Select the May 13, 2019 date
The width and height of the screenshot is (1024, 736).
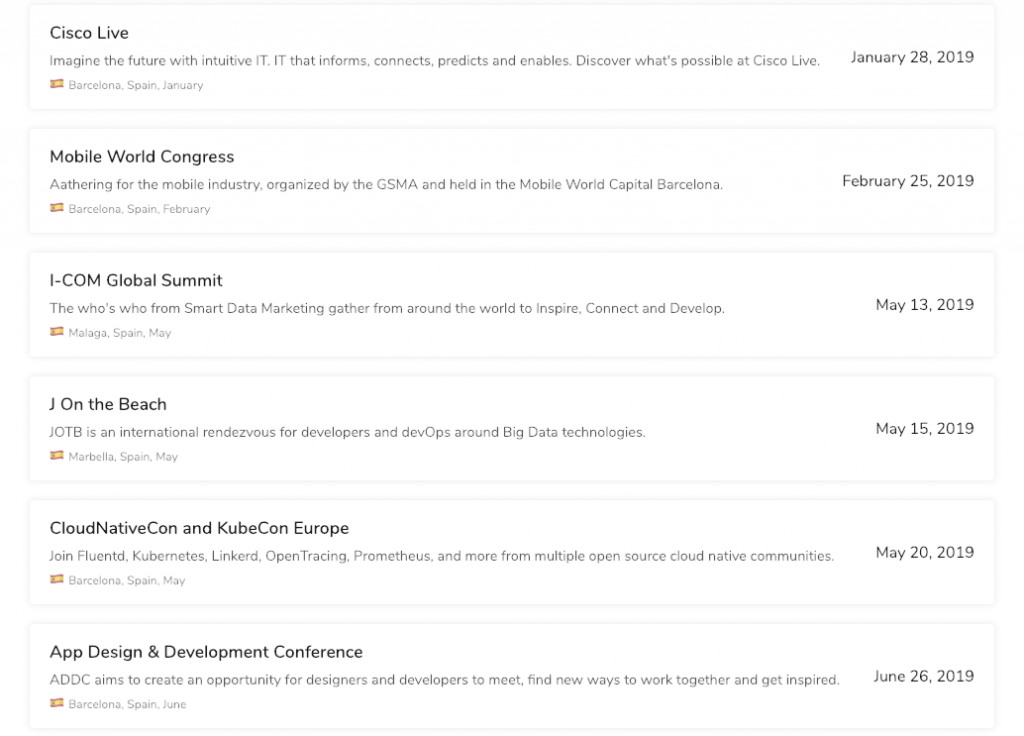[x=925, y=305]
